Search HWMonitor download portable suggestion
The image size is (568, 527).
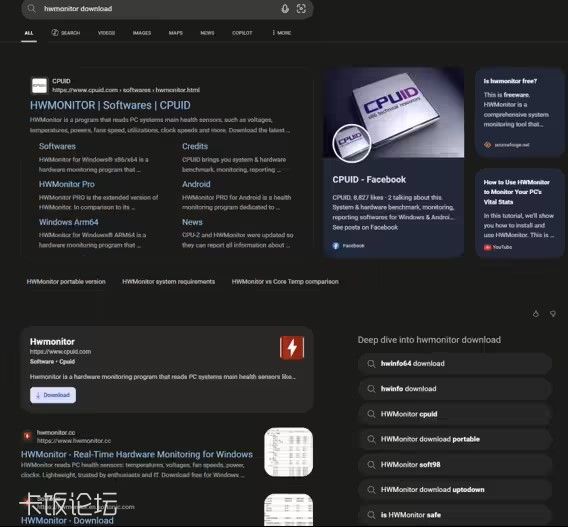[x=455, y=439]
